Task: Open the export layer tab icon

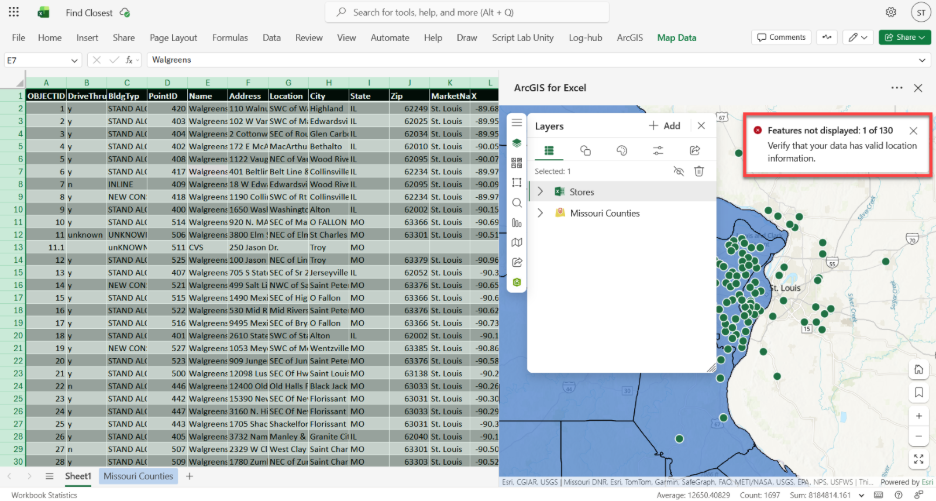Action: click(694, 150)
